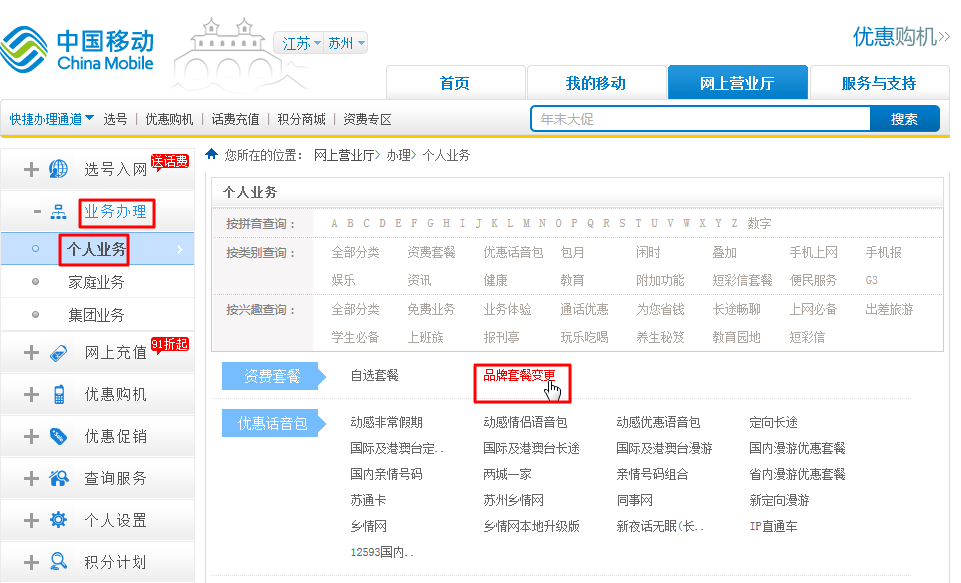
Task: Collapse 业务办理 with its minus sign
Action: click(x=37, y=212)
